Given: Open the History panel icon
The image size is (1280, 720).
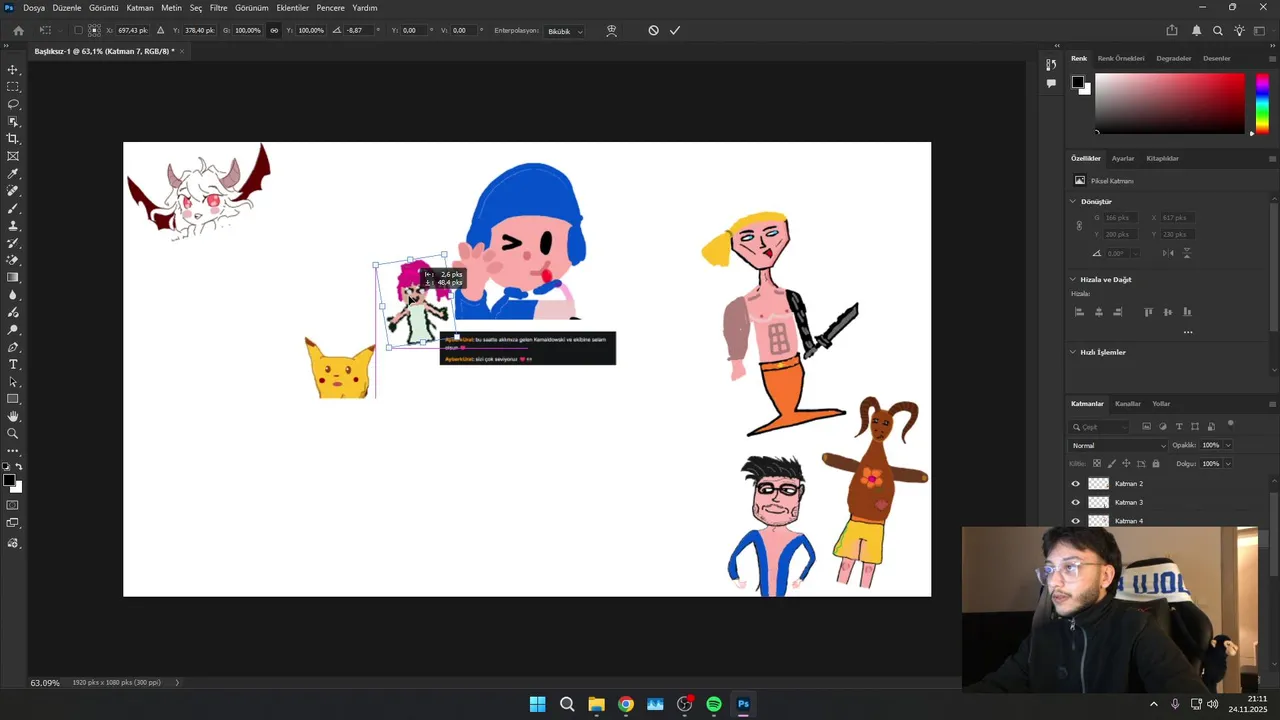Looking at the screenshot, I should click(1051, 65).
